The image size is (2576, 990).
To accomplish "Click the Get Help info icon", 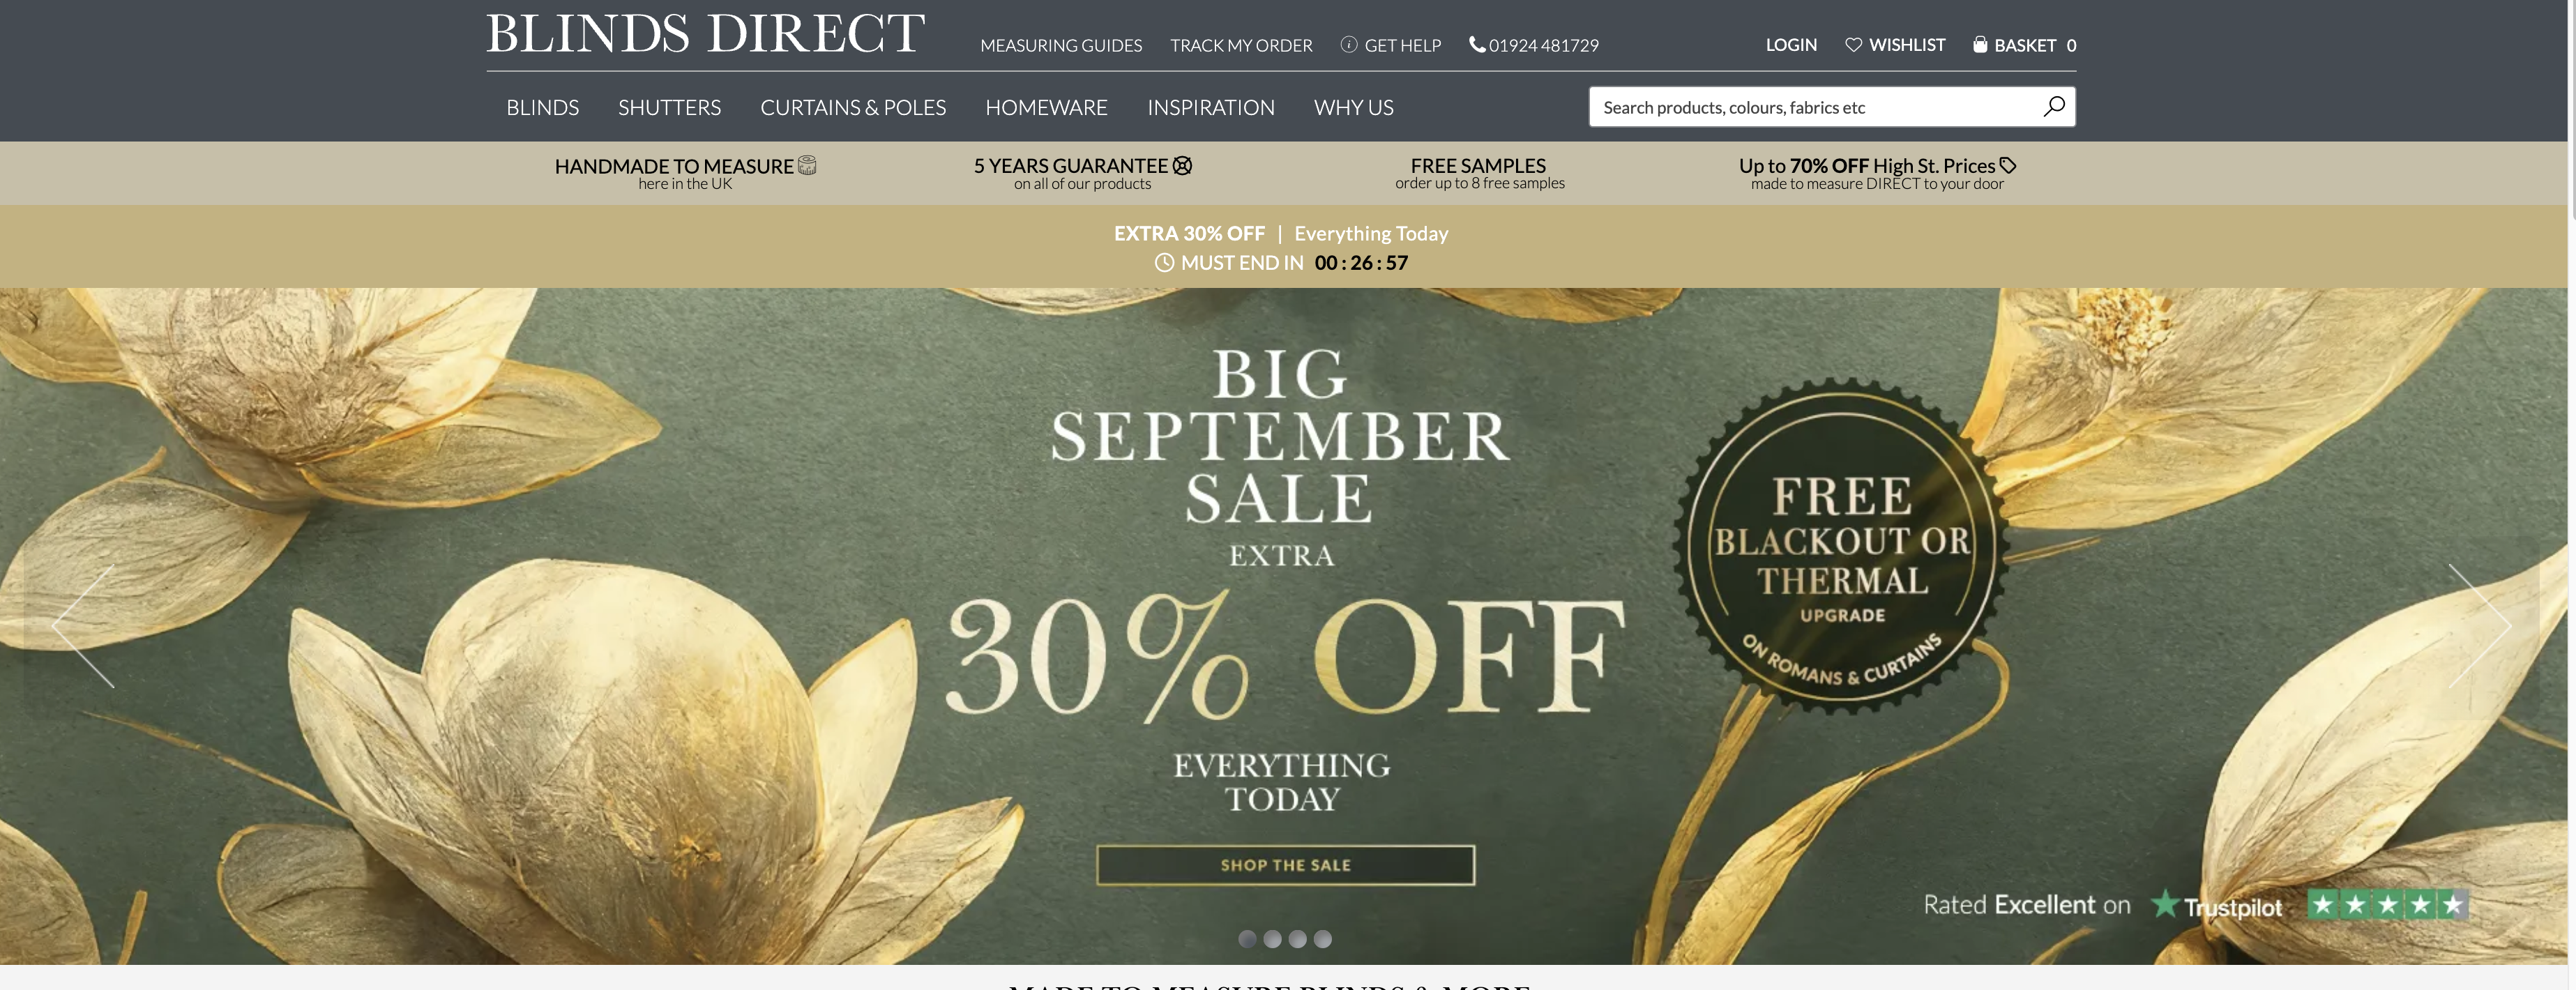I will coord(1348,44).
